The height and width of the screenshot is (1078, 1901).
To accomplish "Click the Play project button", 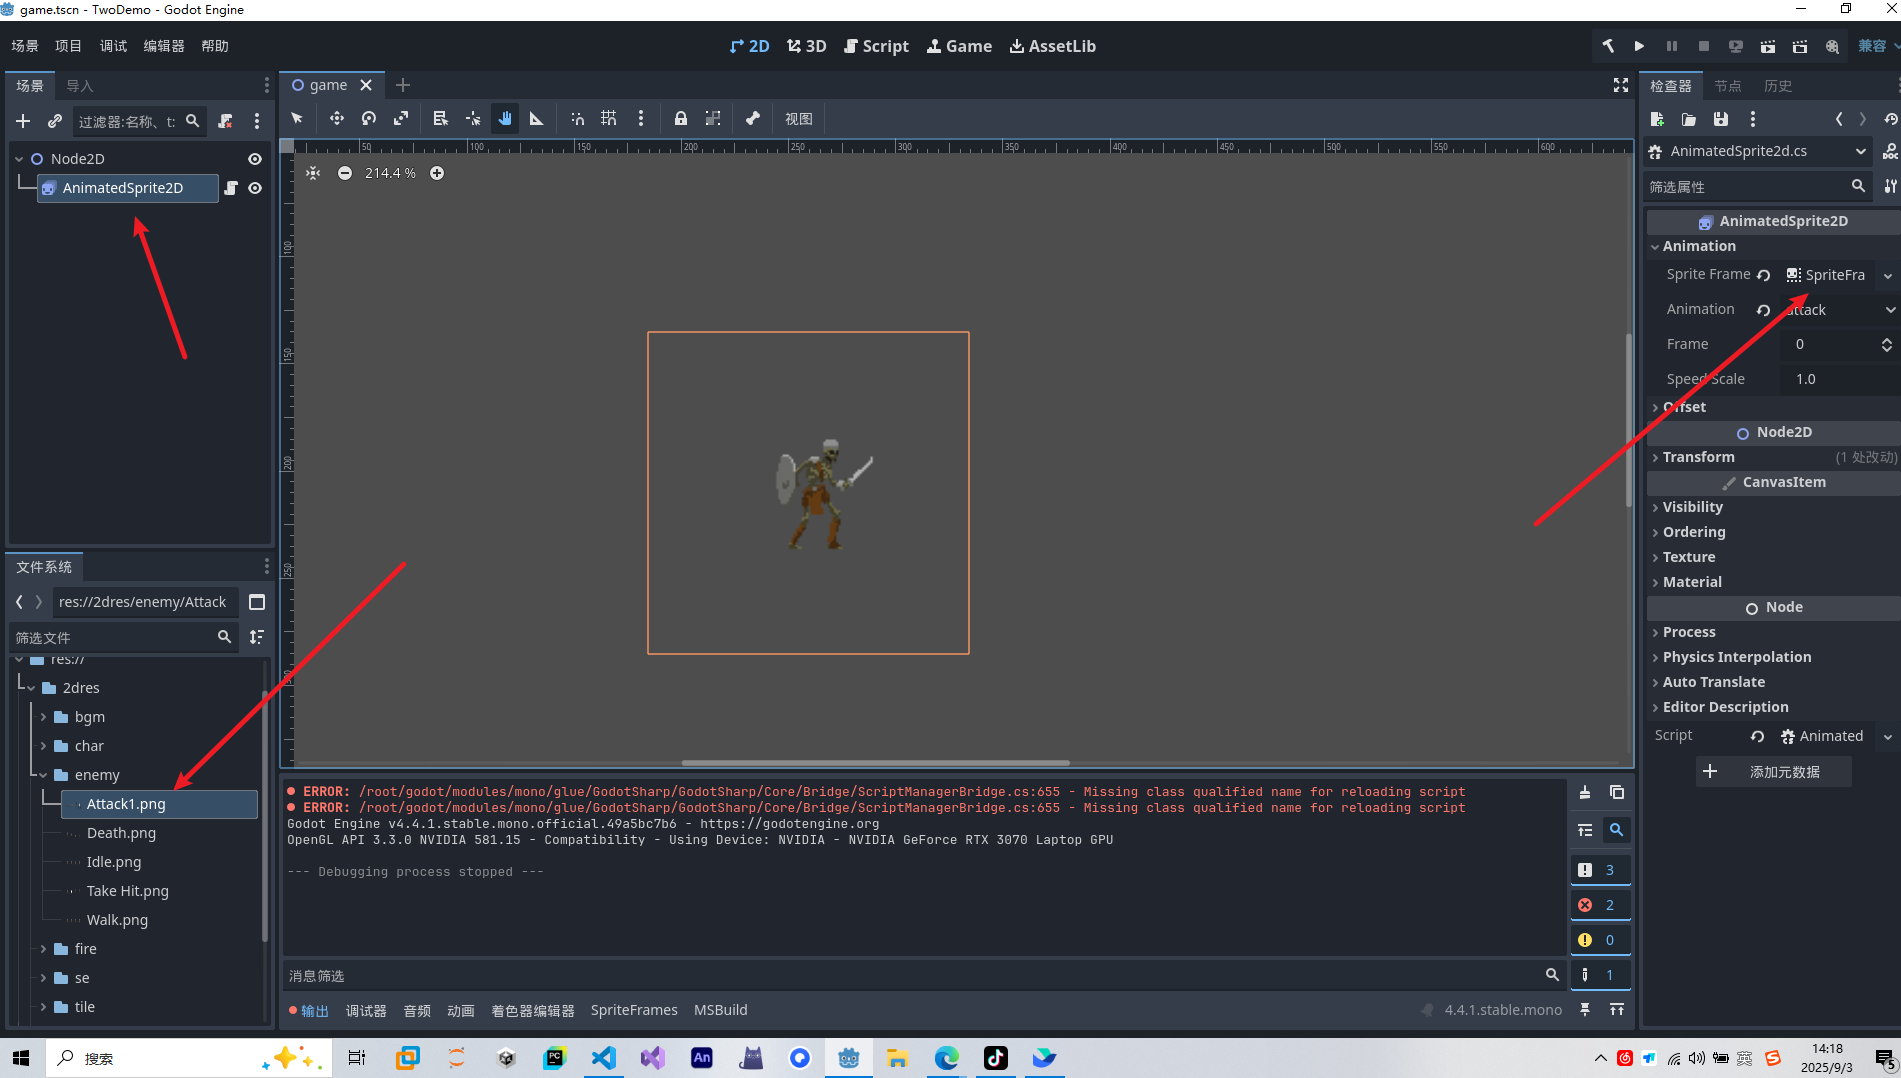I will pos(1639,46).
